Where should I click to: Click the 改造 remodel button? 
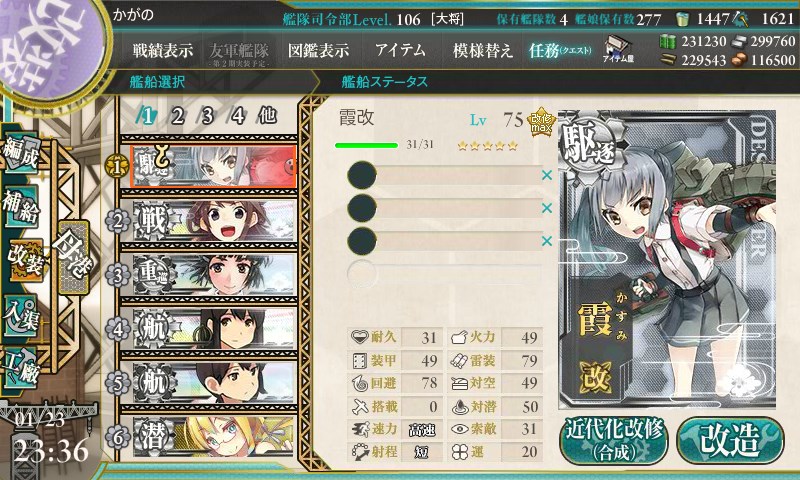730,441
